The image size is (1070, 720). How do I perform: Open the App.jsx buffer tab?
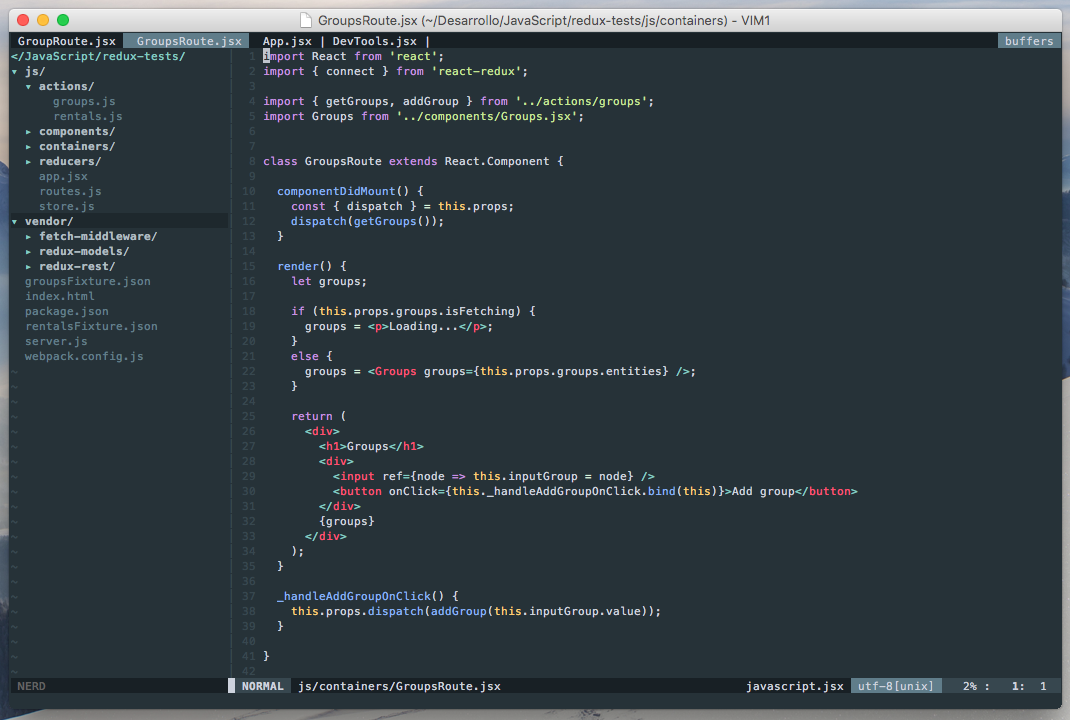pos(287,42)
